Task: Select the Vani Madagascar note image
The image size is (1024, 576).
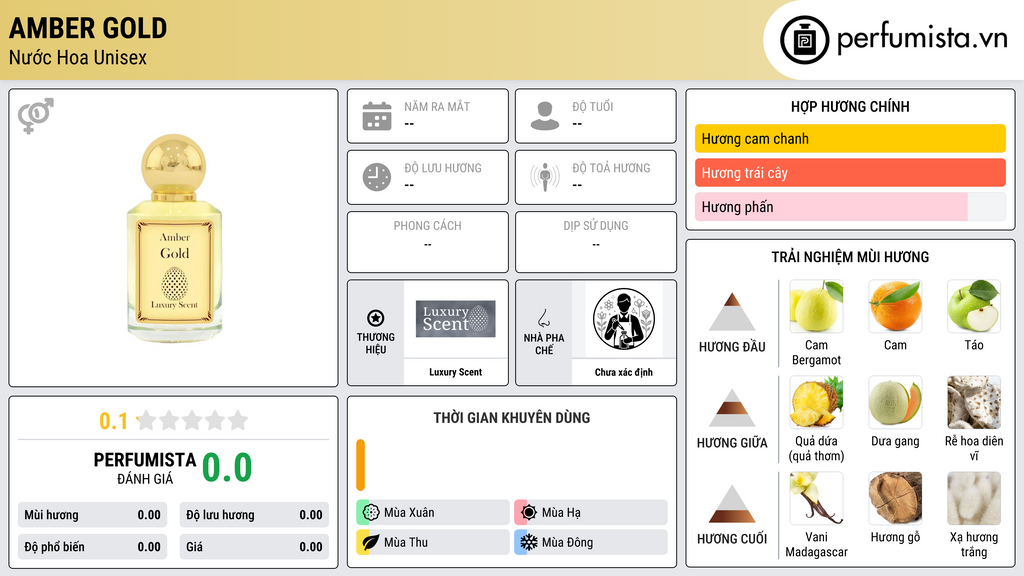Action: point(816,498)
